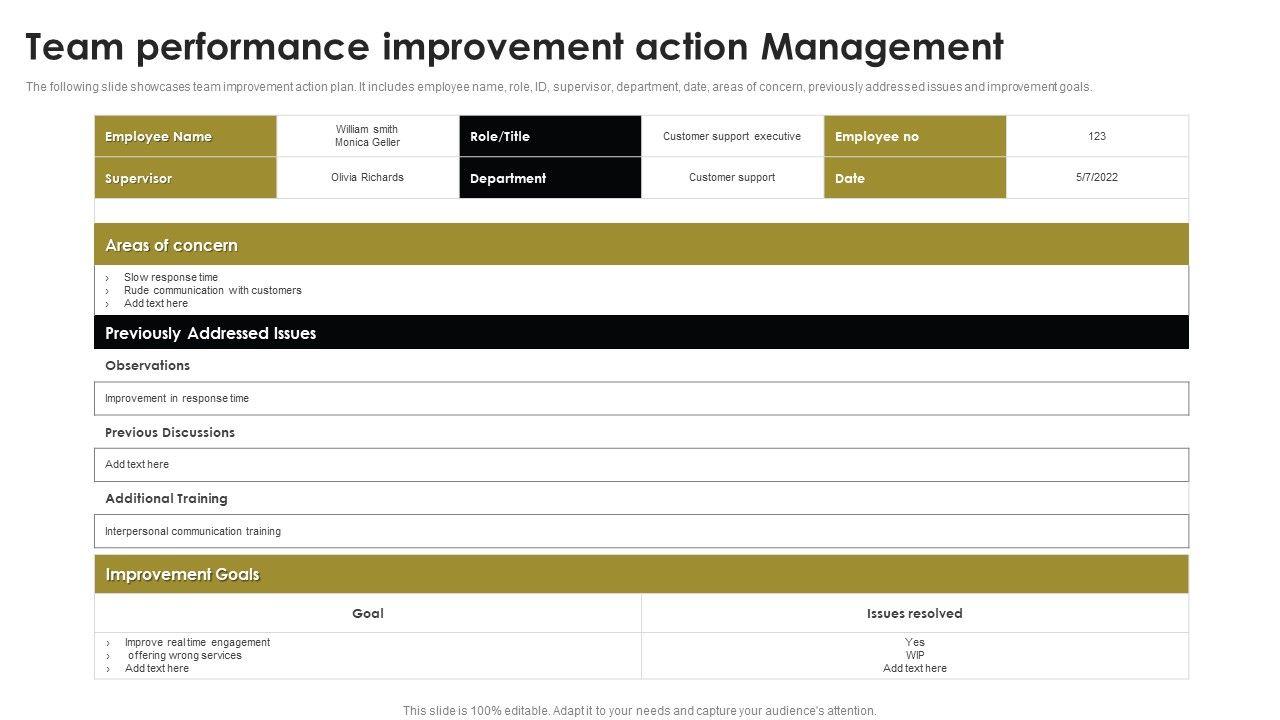Click "Add text here" in the Goal column
Image resolution: width=1280 pixels, height=720 pixels.
pyautogui.click(x=157, y=668)
